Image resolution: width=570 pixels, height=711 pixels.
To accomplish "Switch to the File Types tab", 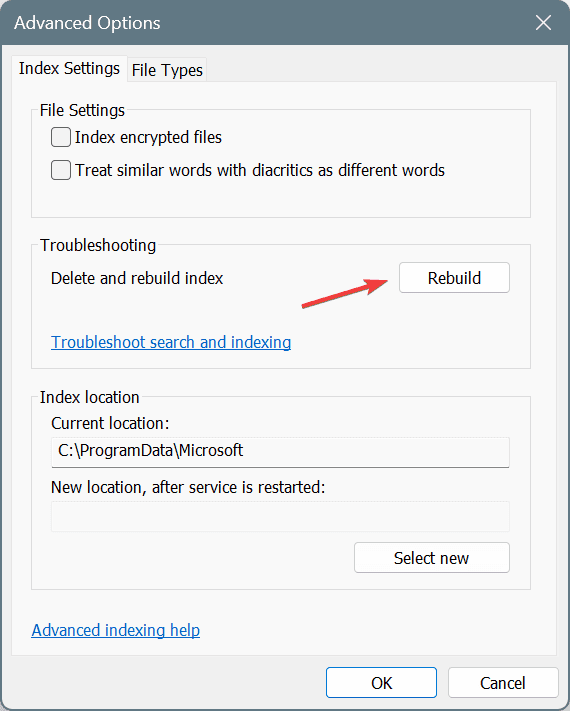I will click(x=167, y=70).
